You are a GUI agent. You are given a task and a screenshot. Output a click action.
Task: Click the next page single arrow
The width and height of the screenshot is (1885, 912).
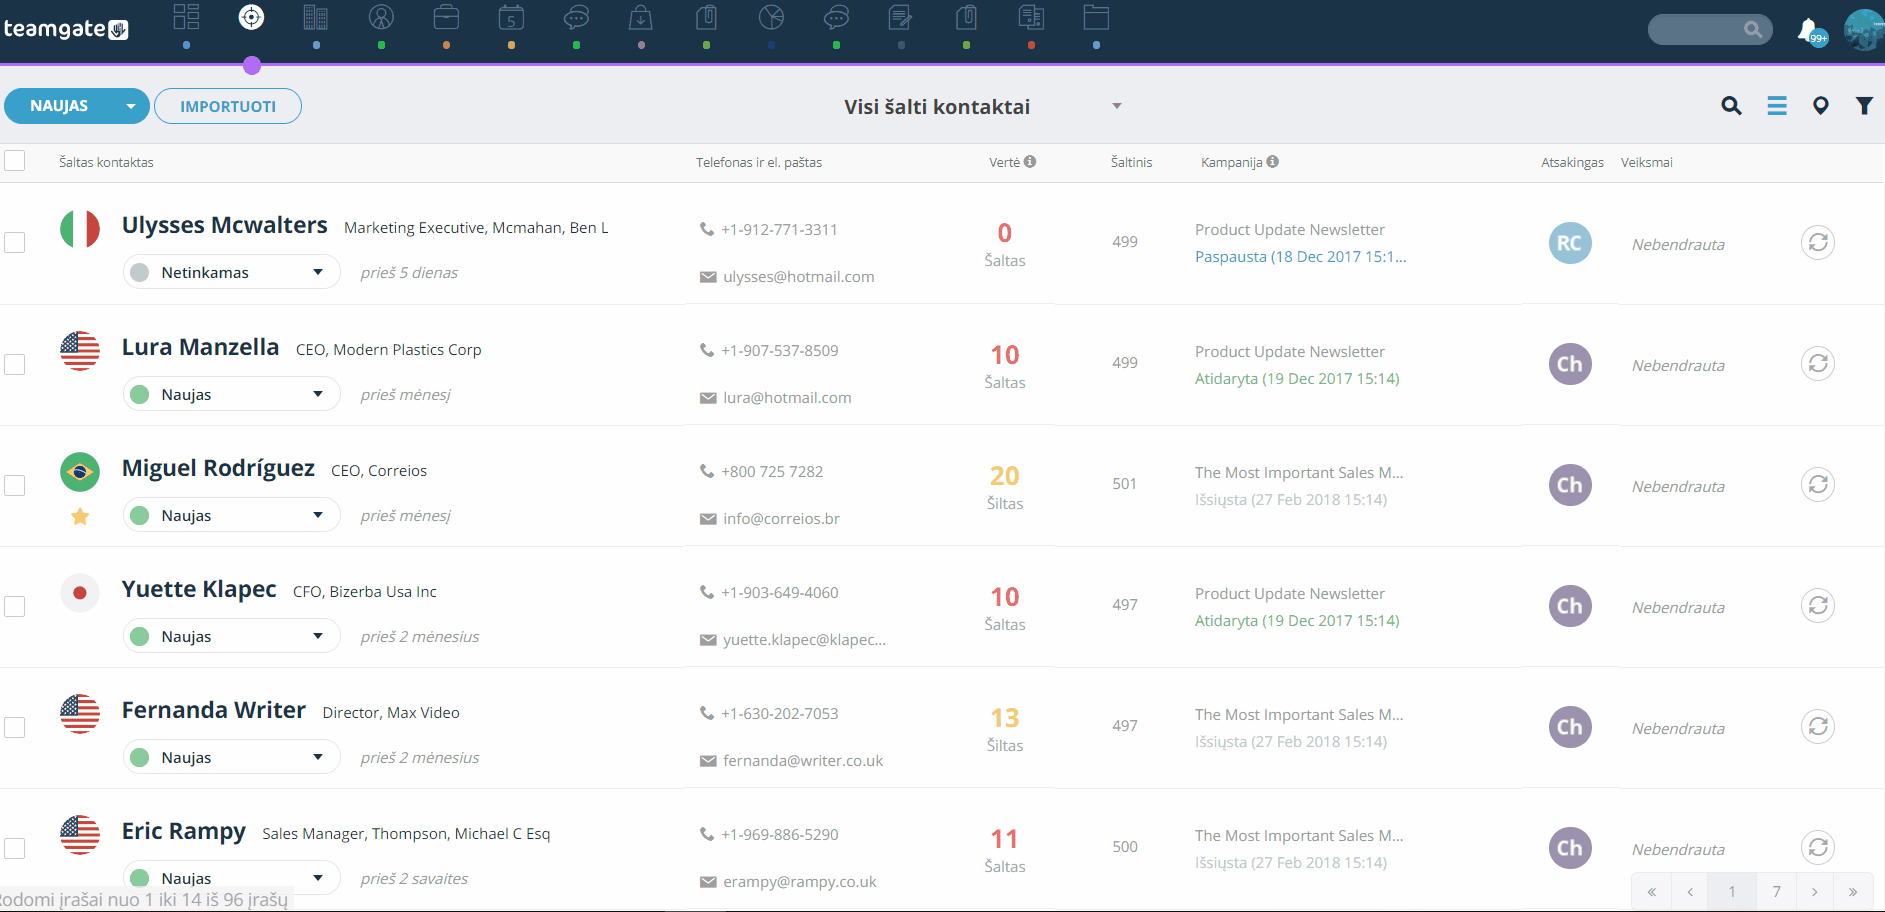1814,891
